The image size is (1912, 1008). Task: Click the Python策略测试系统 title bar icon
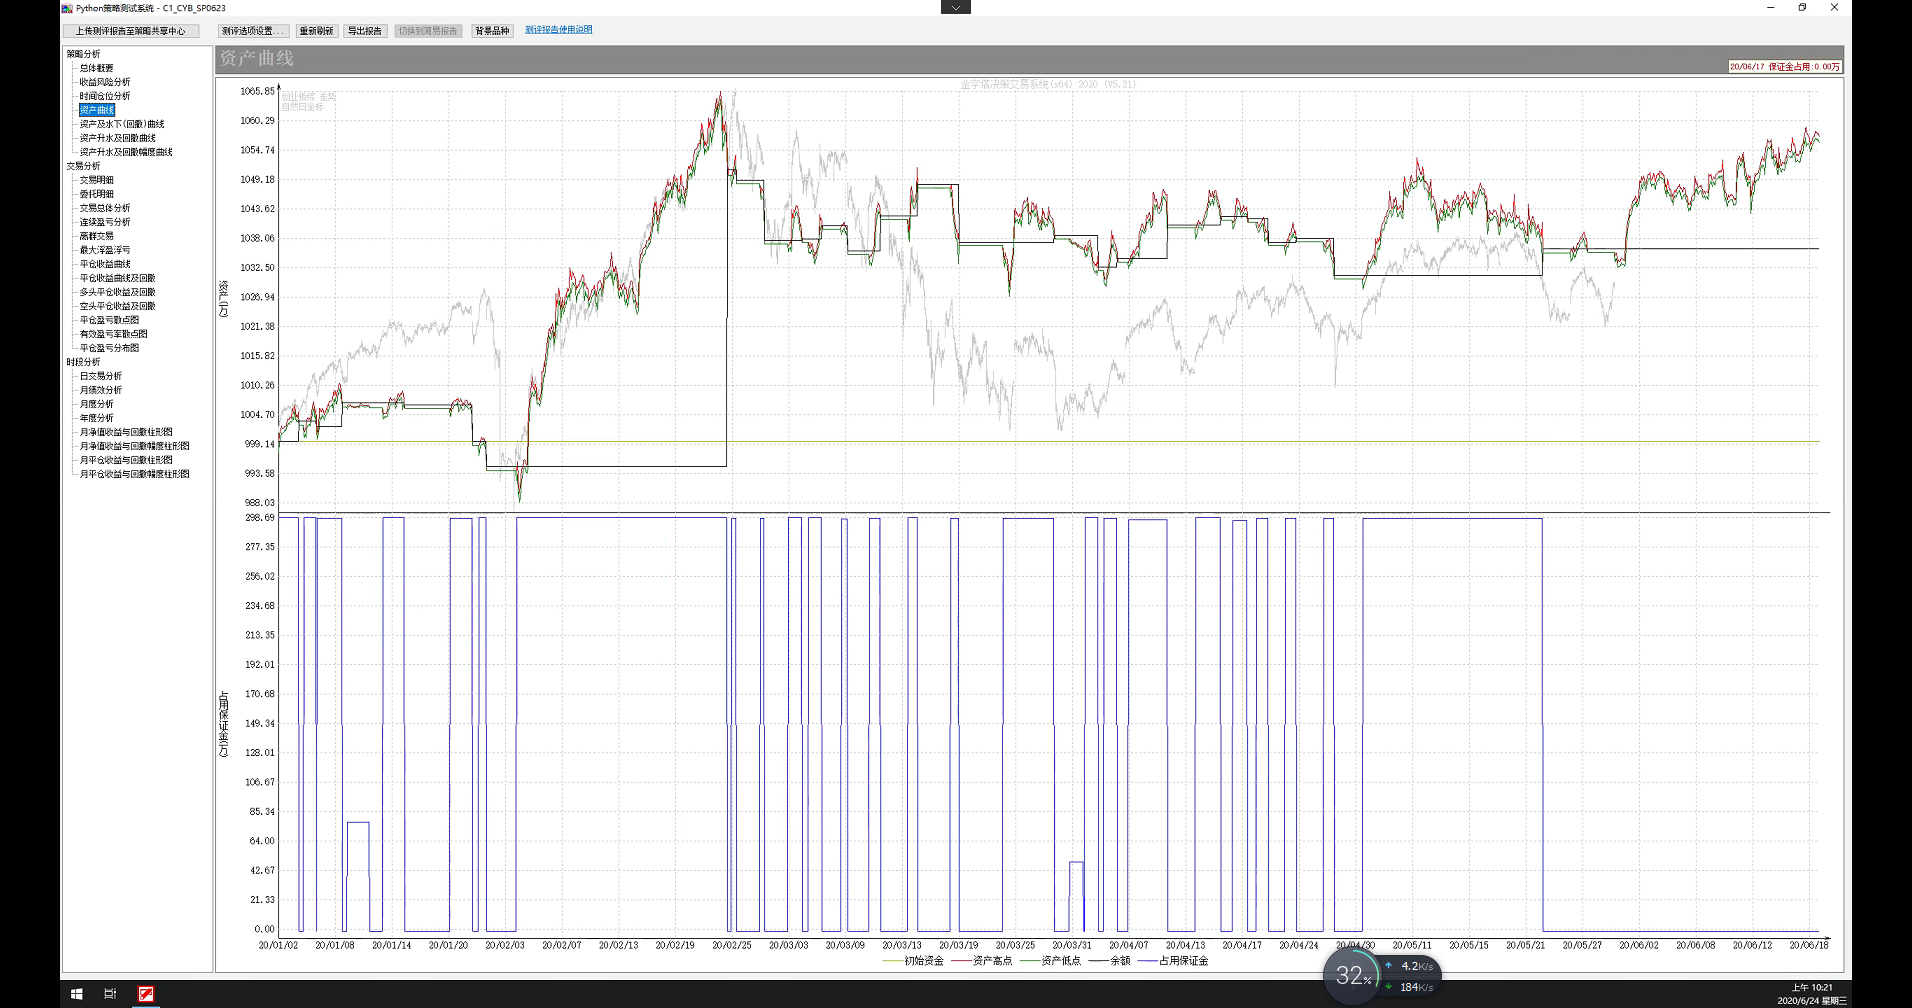coord(67,8)
